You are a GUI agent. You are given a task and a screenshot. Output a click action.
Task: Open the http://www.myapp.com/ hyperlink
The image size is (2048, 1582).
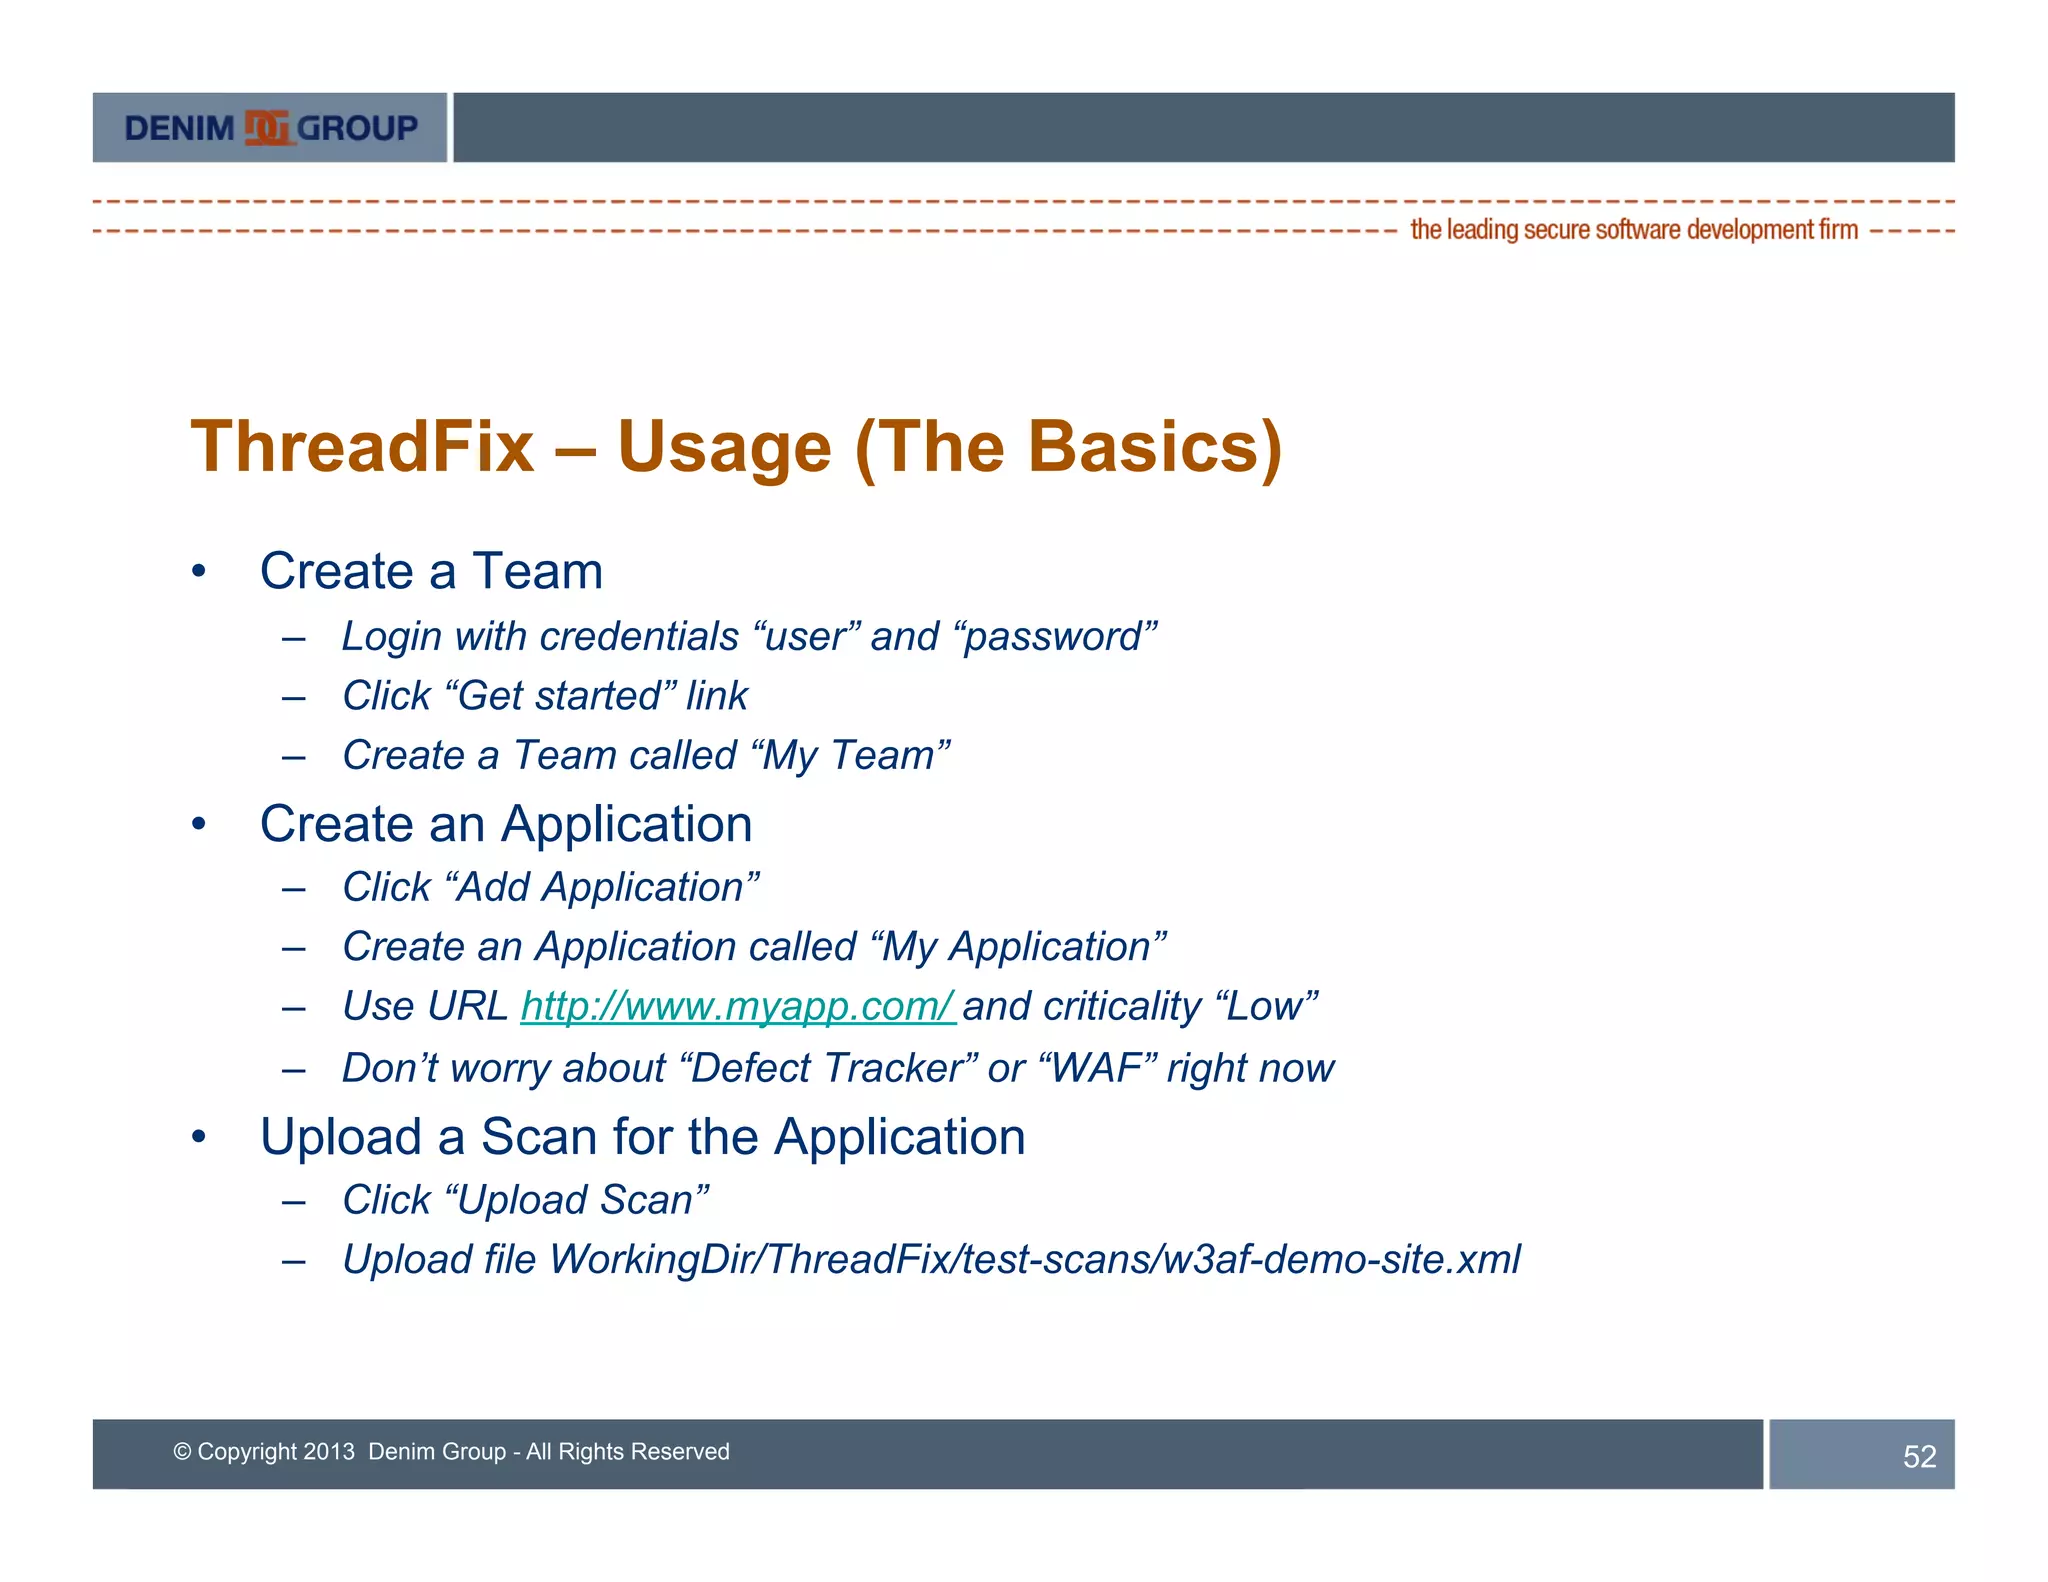[738, 1006]
